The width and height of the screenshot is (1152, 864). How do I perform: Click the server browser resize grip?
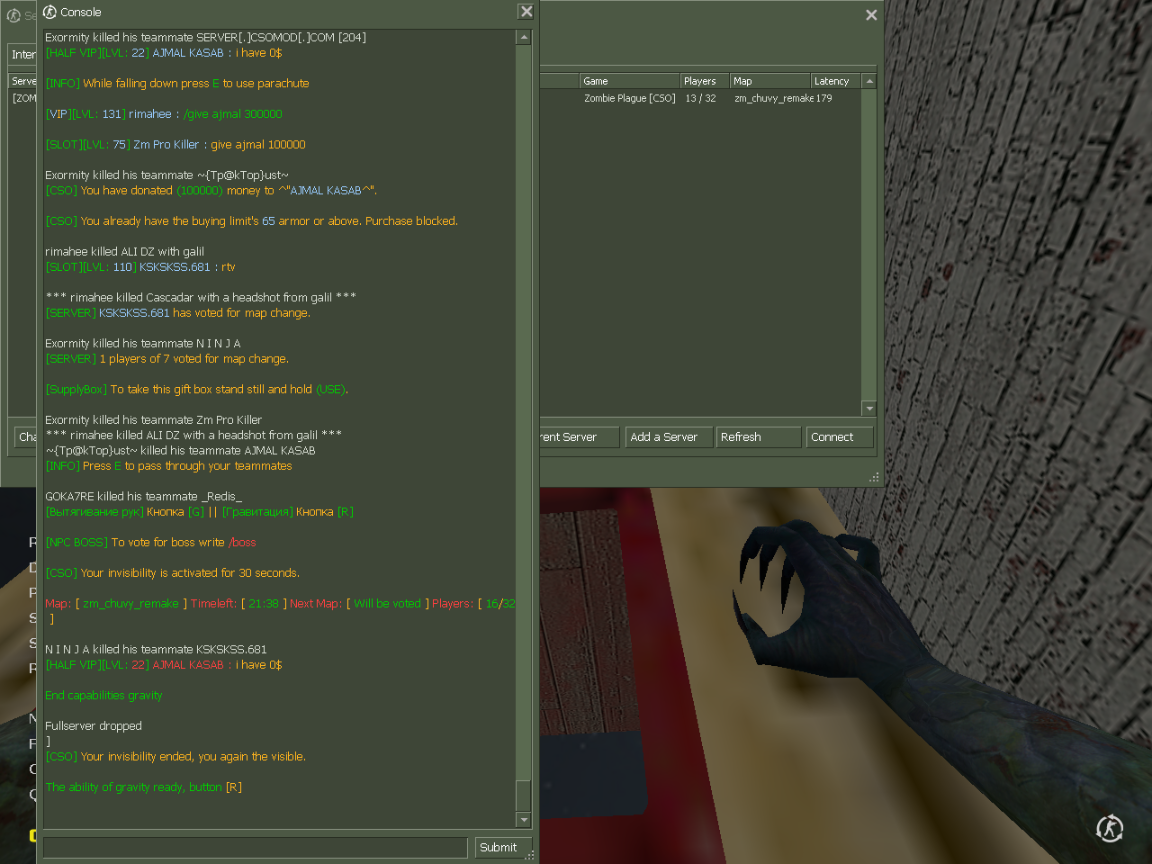pyautogui.click(x=875, y=478)
